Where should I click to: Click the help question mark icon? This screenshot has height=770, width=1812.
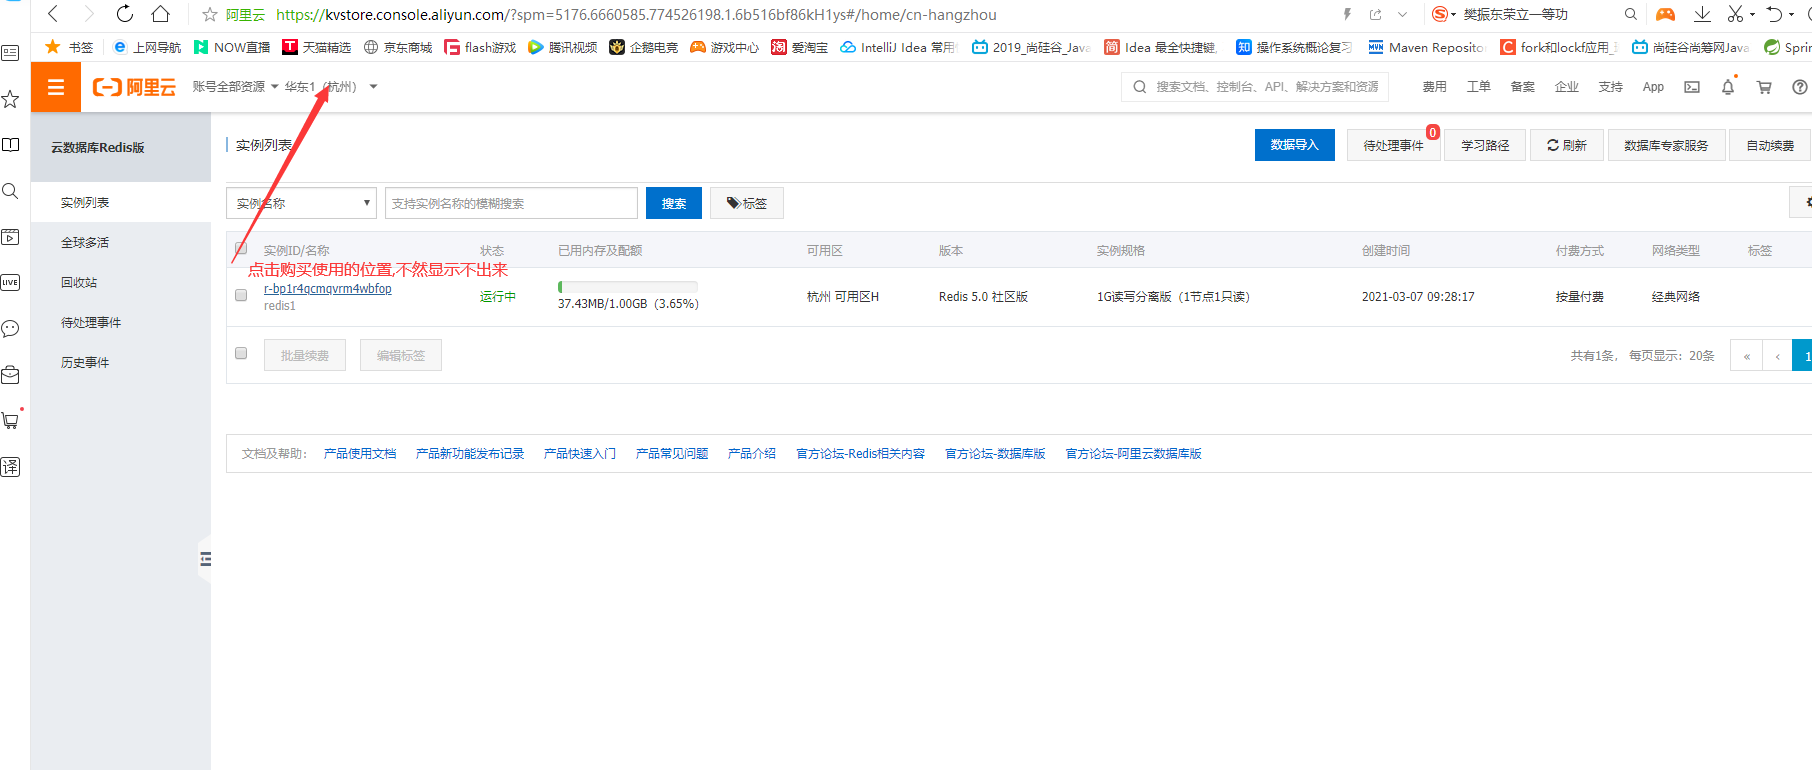tap(1799, 87)
